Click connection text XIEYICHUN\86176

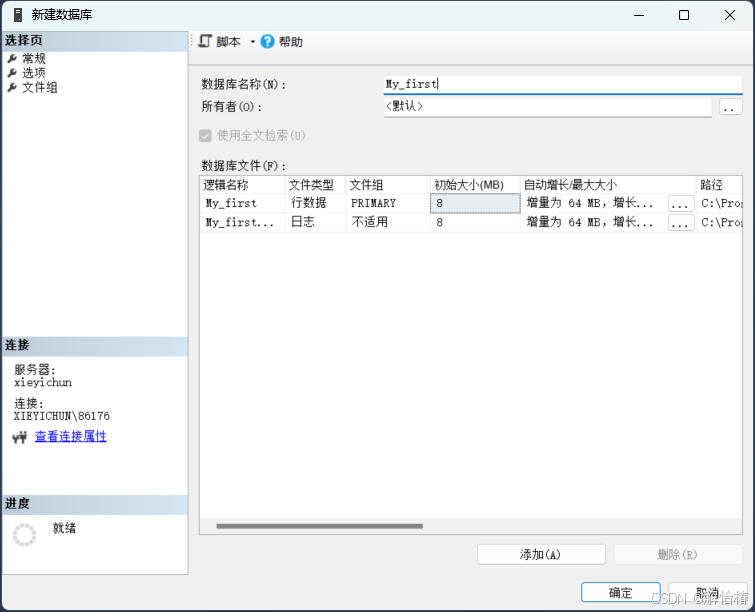click(62, 416)
